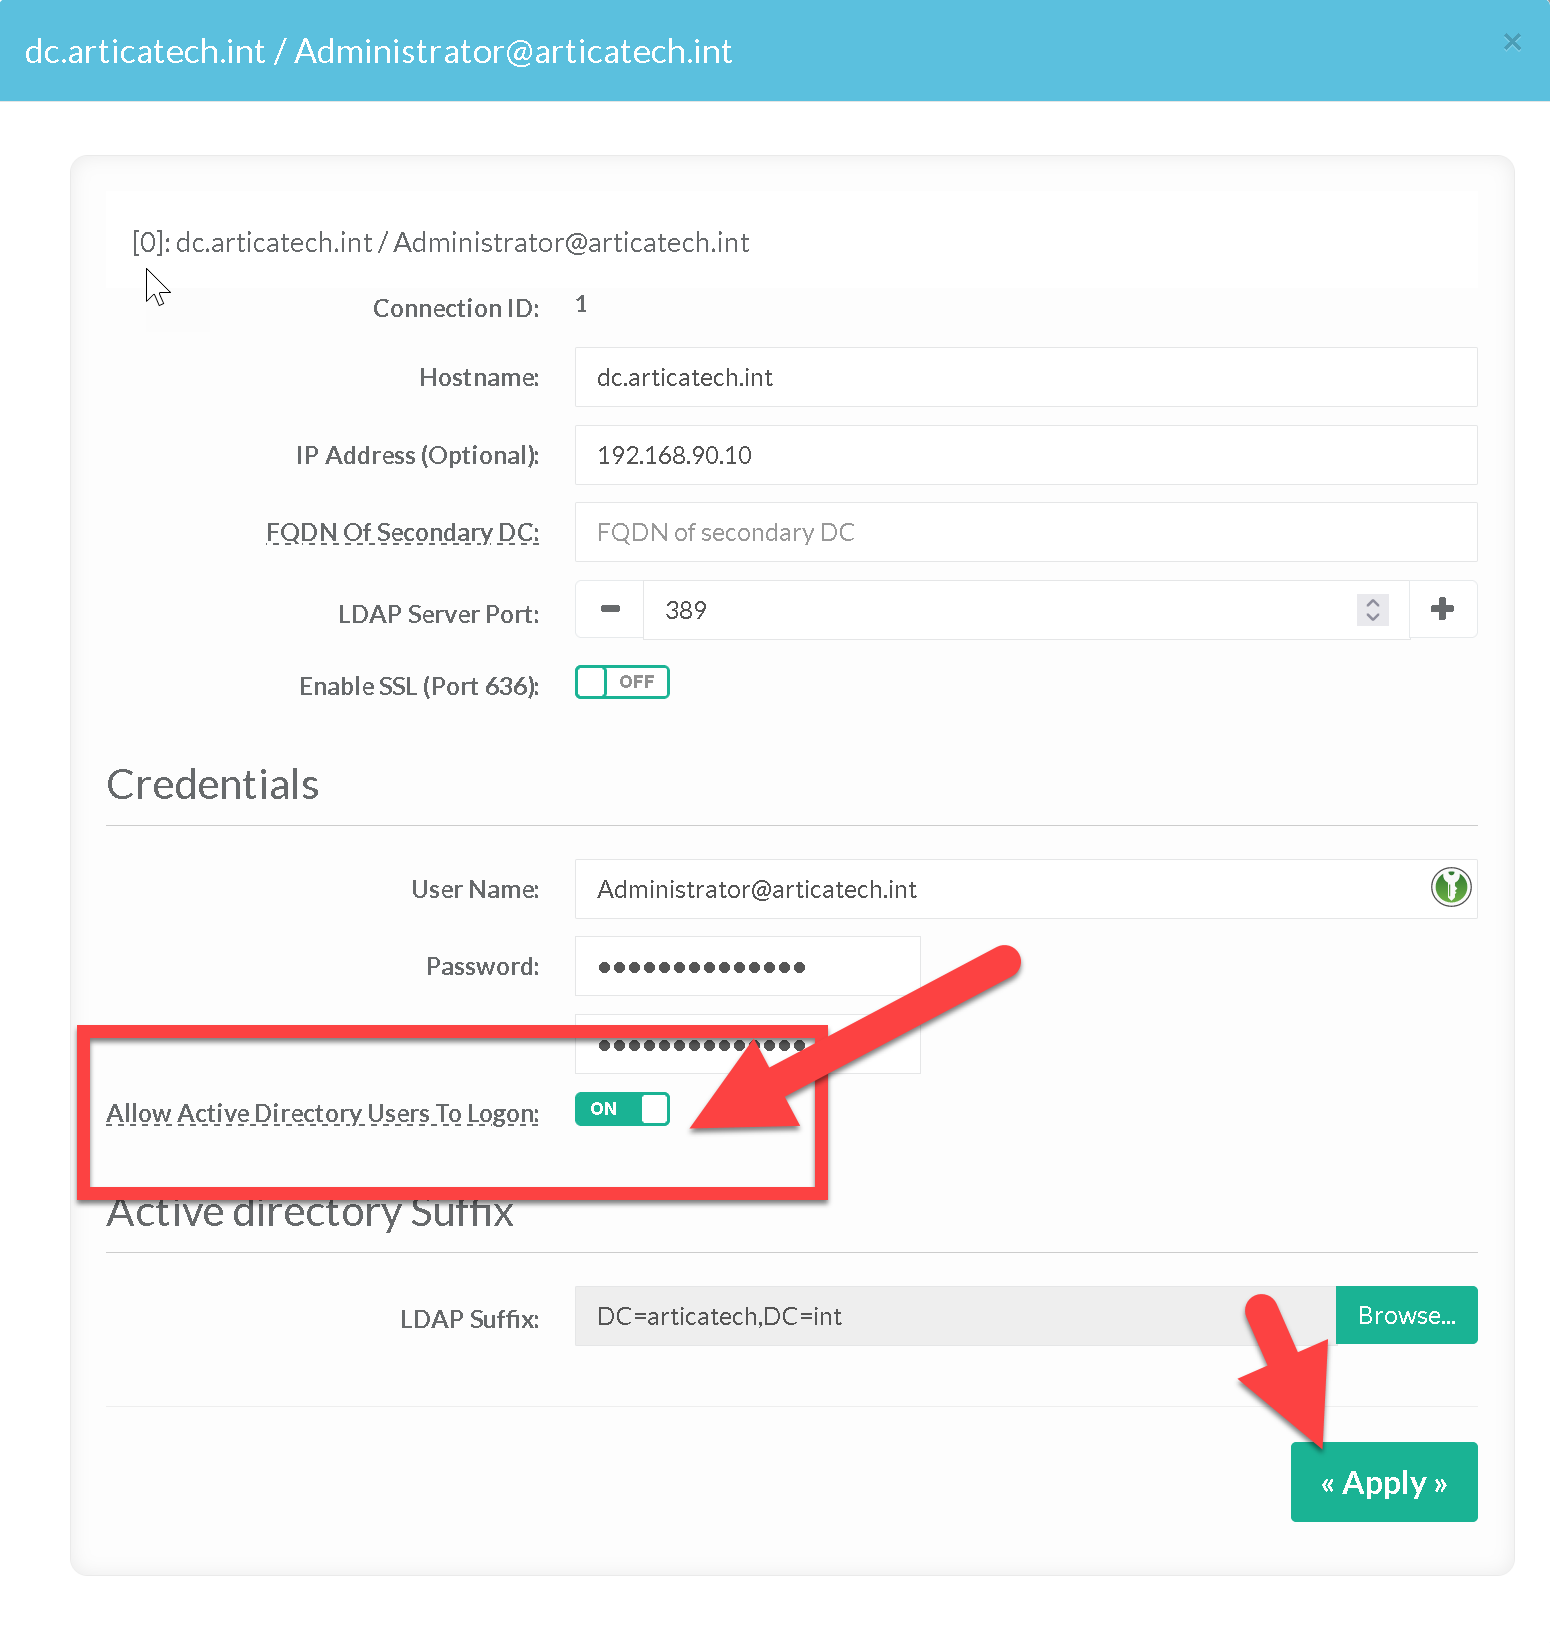Close the dialog with the X icon
This screenshot has width=1550, height=1643.
point(1512,42)
